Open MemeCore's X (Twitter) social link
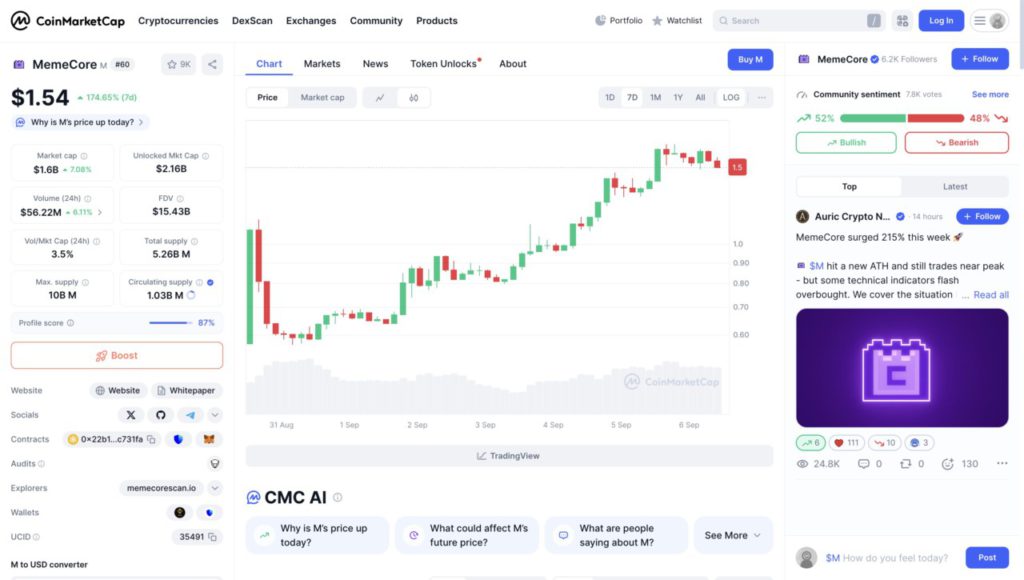Screen dimensions: 1024x580 (x=131, y=415)
